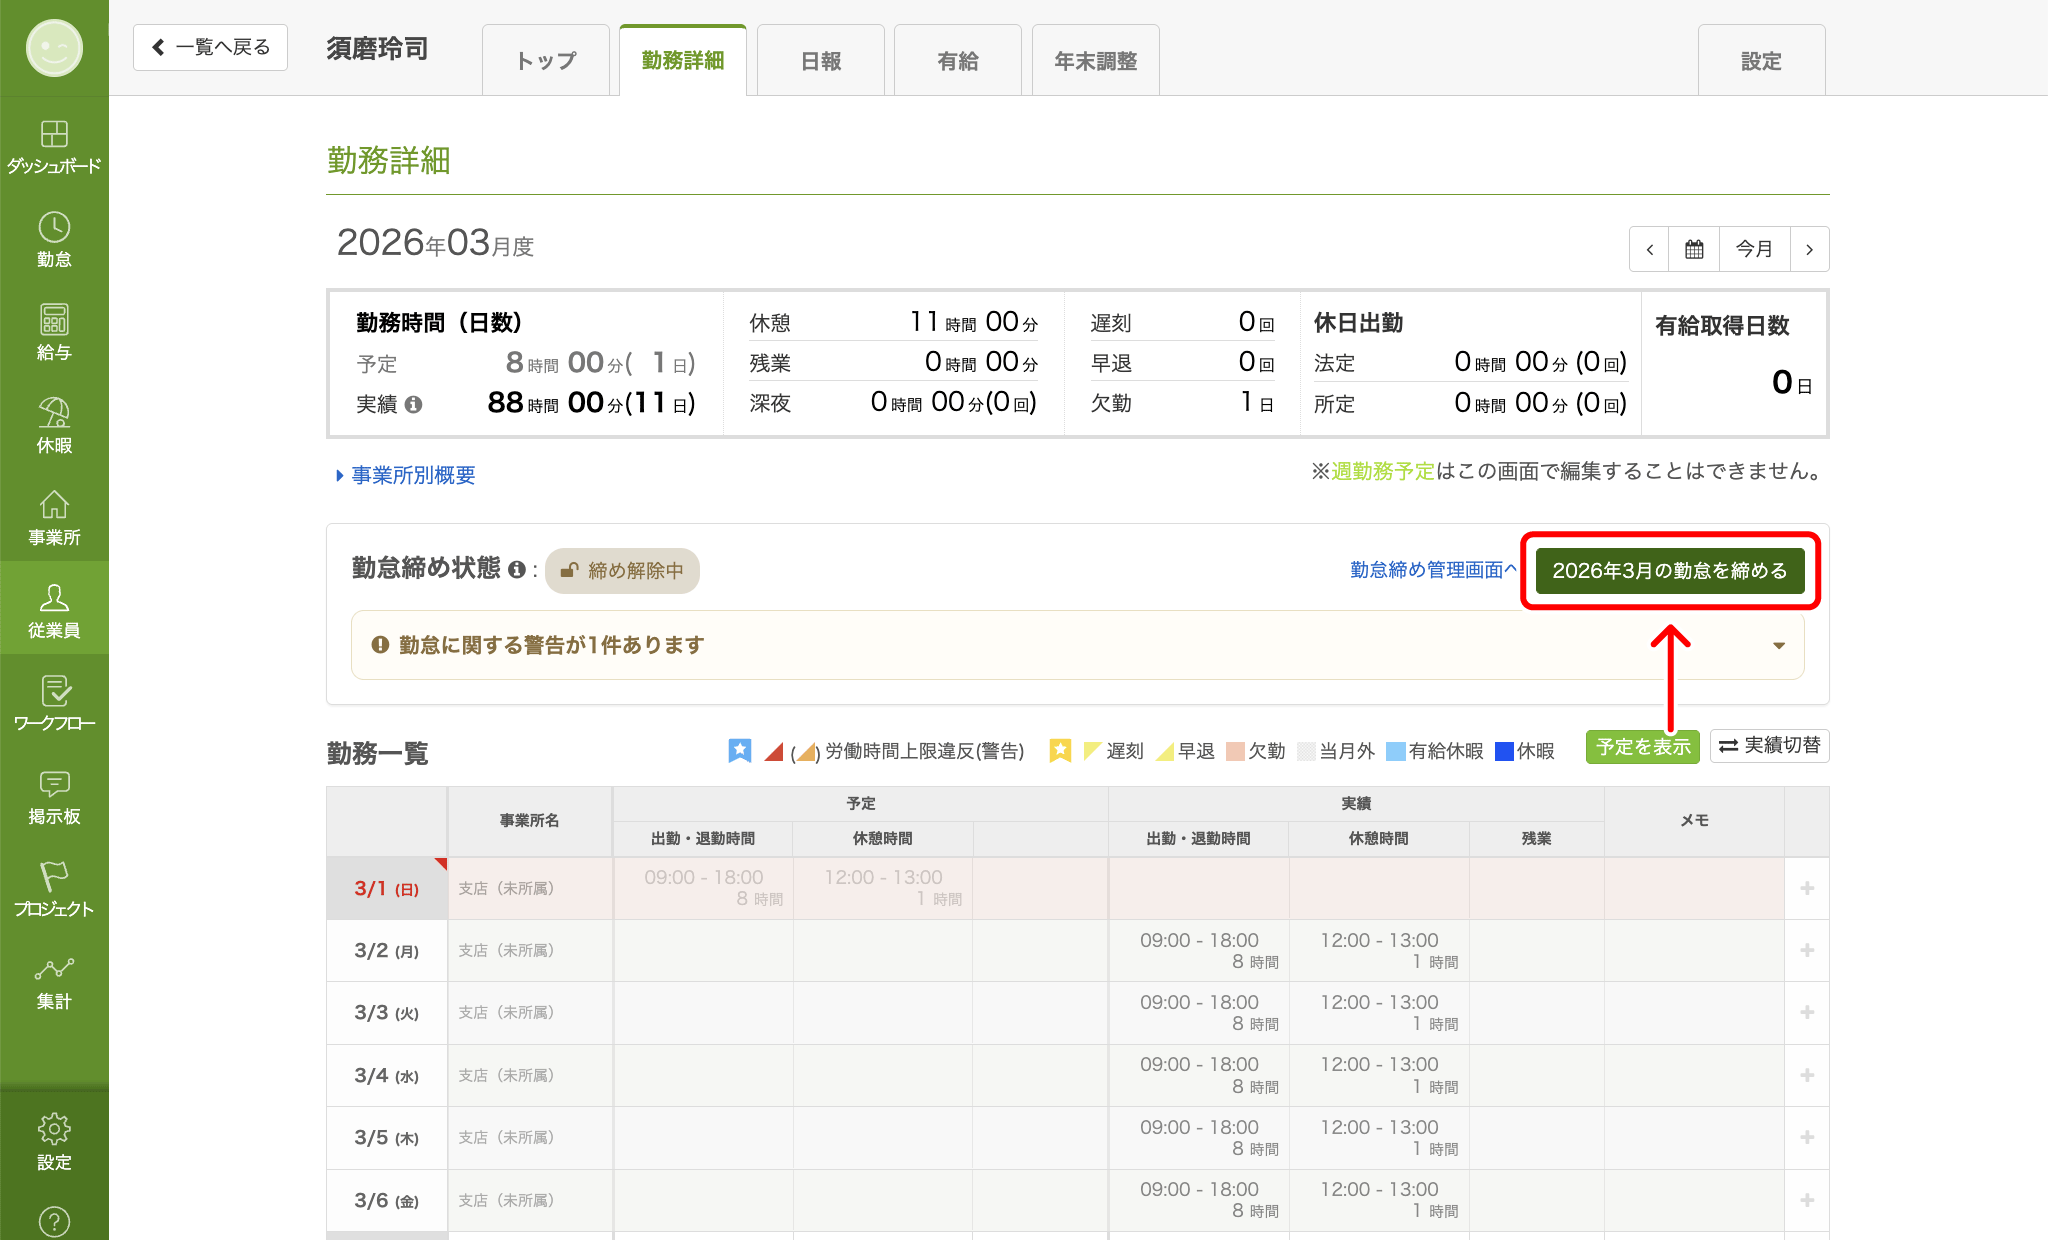Expand the 3/6 row plus icon
Screen dimensions: 2048x1240
pyautogui.click(x=1807, y=1200)
